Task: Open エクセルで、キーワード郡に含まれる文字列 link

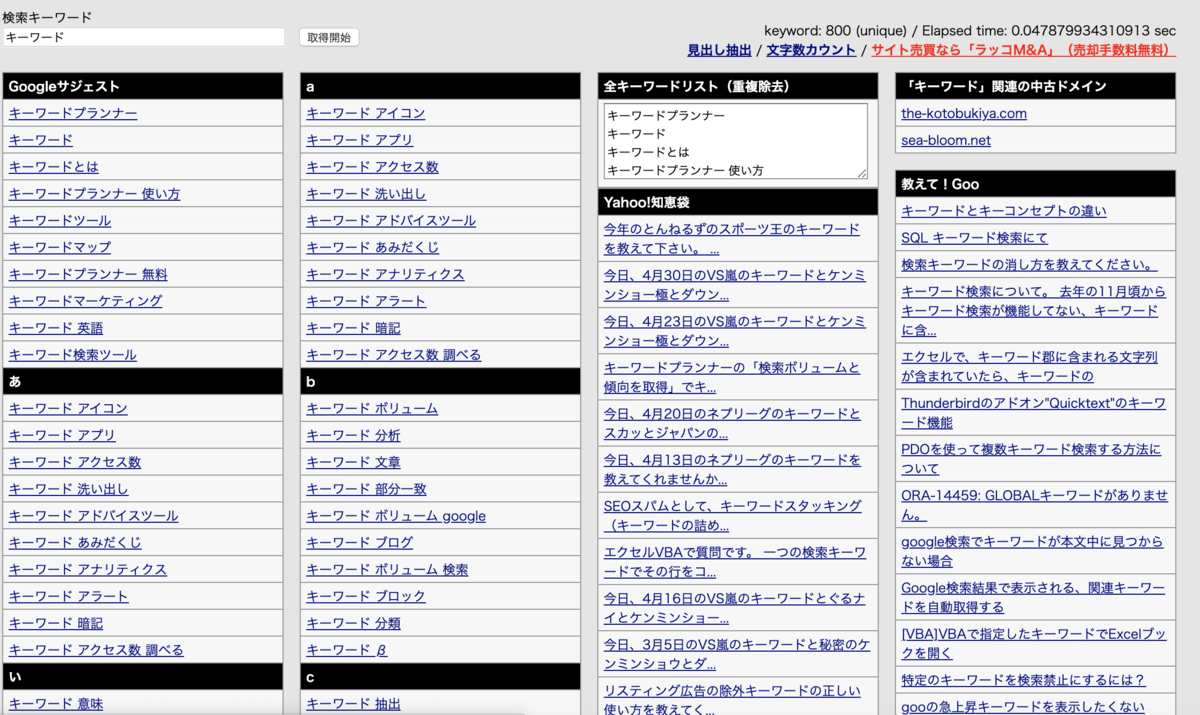Action: [x=1029, y=367]
